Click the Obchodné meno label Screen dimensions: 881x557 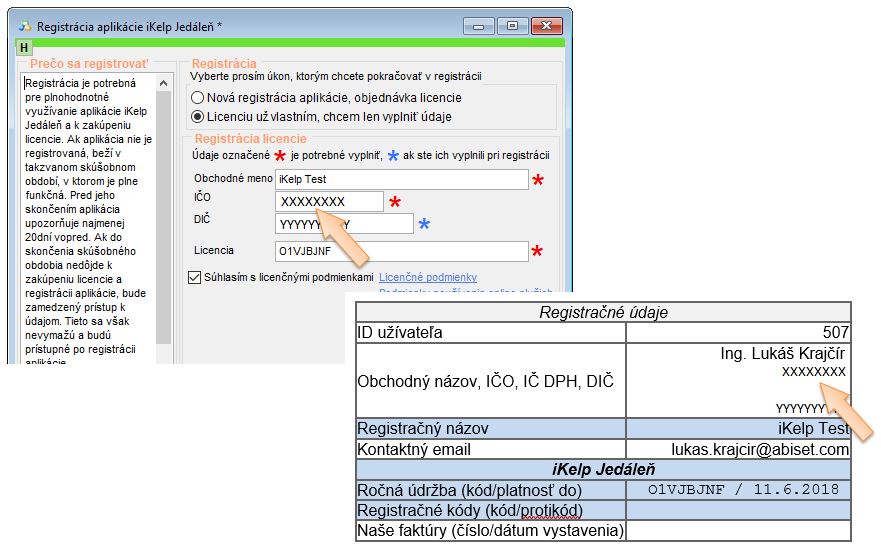[233, 178]
